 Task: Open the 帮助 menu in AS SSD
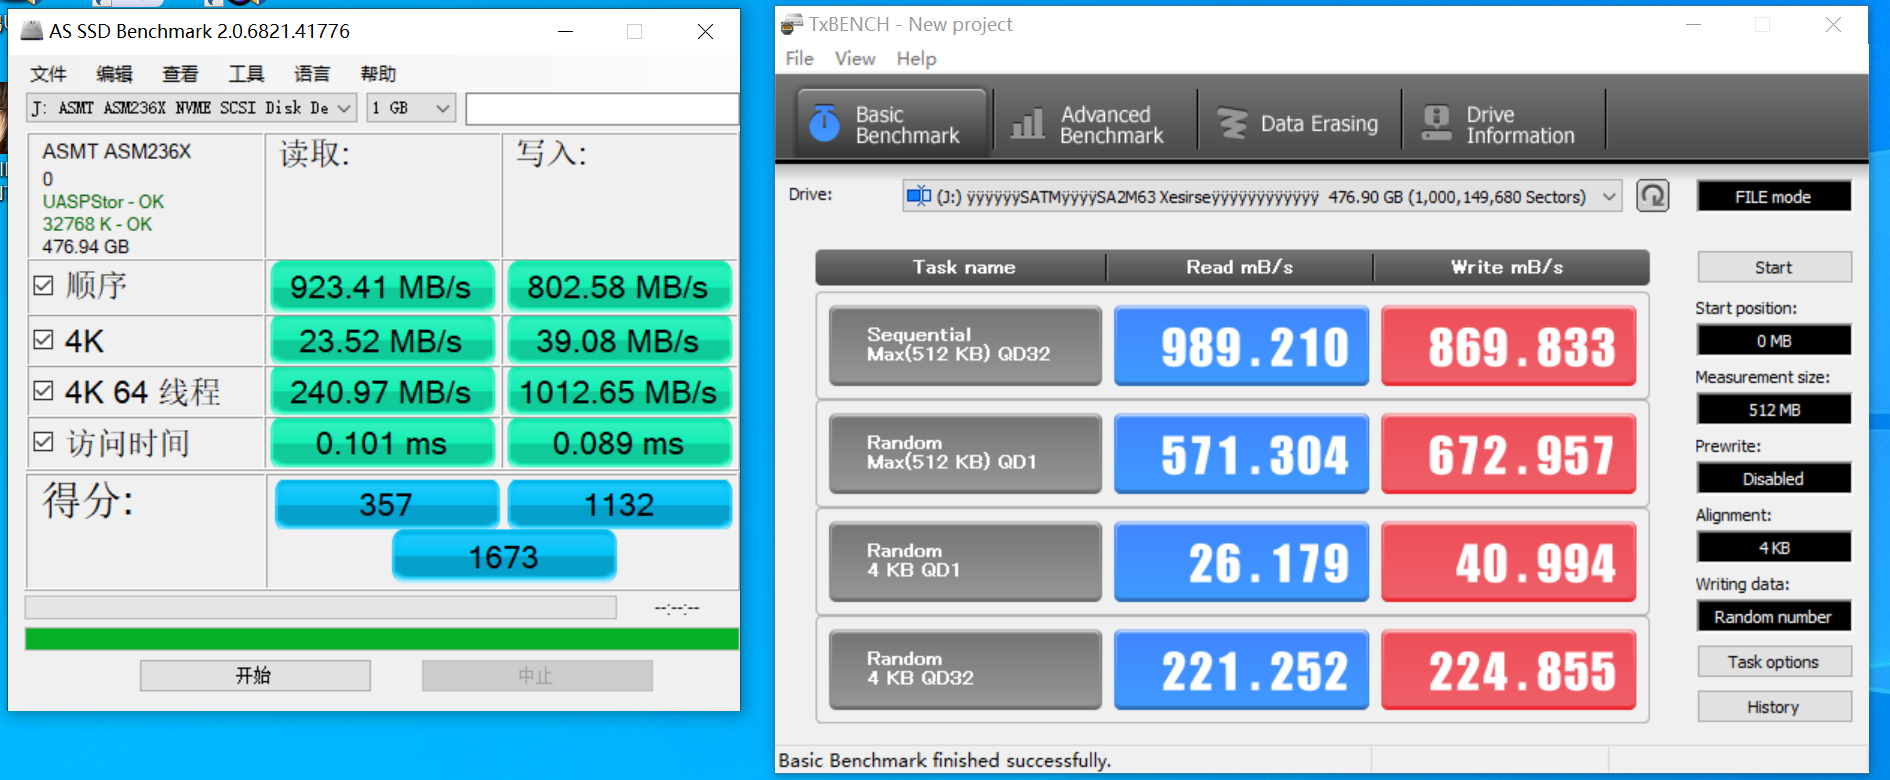[x=378, y=74]
